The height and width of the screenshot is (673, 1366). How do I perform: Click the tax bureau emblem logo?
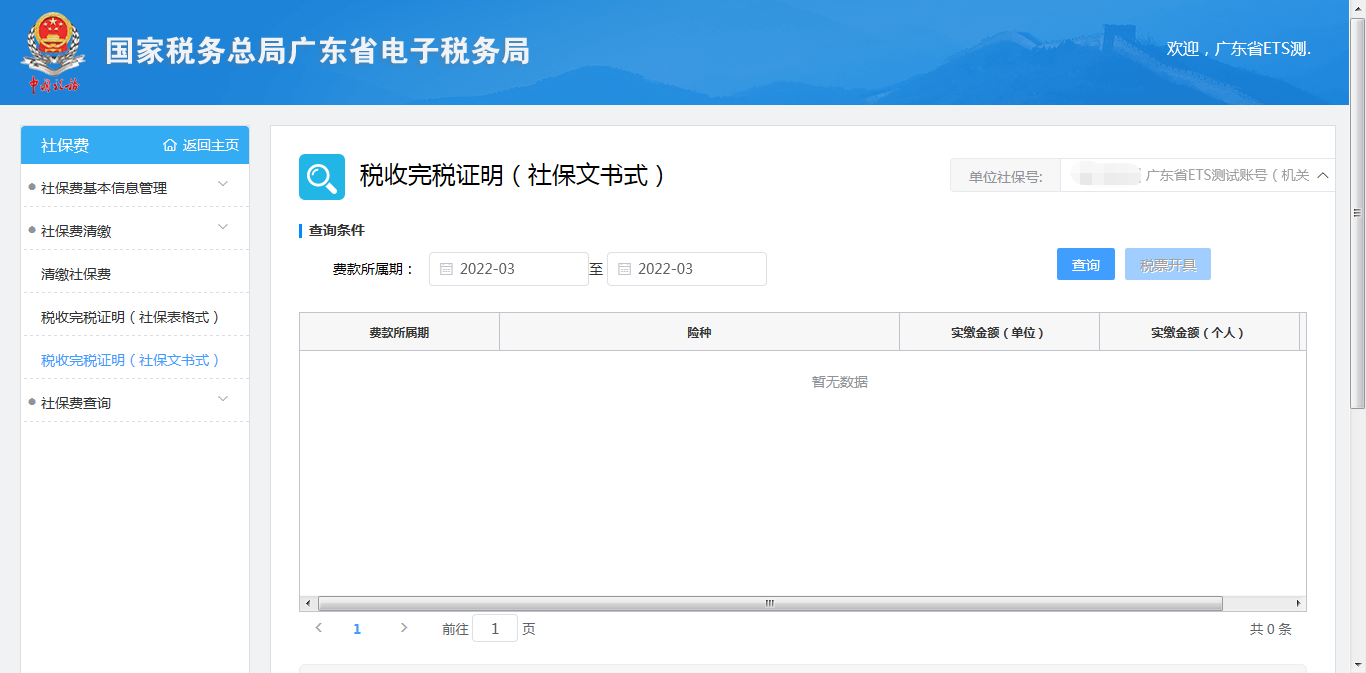(50, 52)
